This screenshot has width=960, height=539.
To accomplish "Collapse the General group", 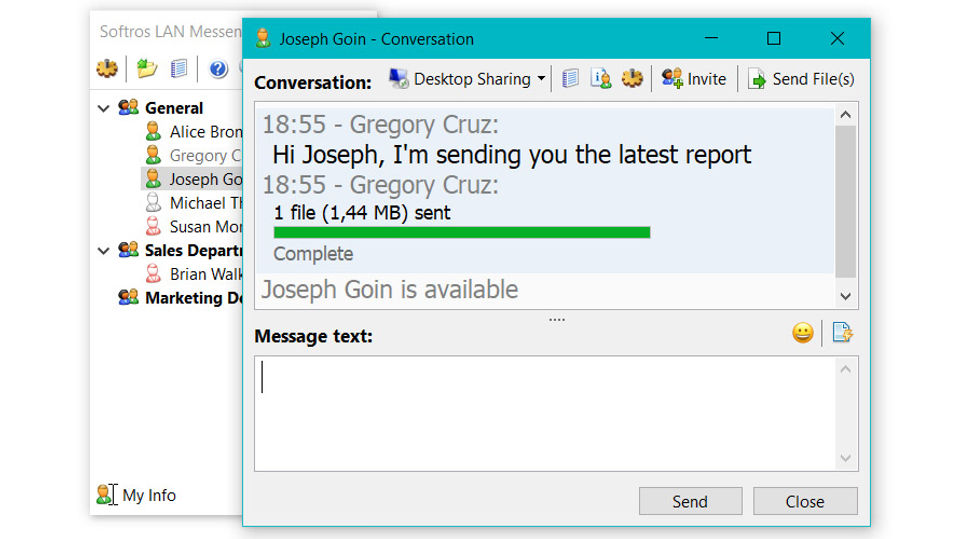I will [x=103, y=108].
